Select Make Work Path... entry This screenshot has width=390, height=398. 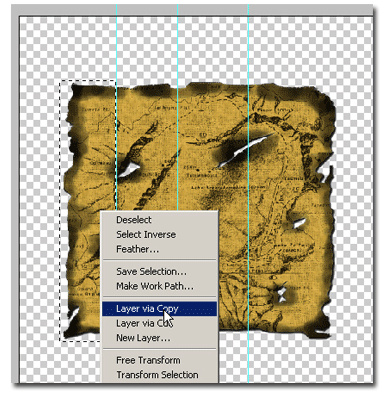coord(159,286)
